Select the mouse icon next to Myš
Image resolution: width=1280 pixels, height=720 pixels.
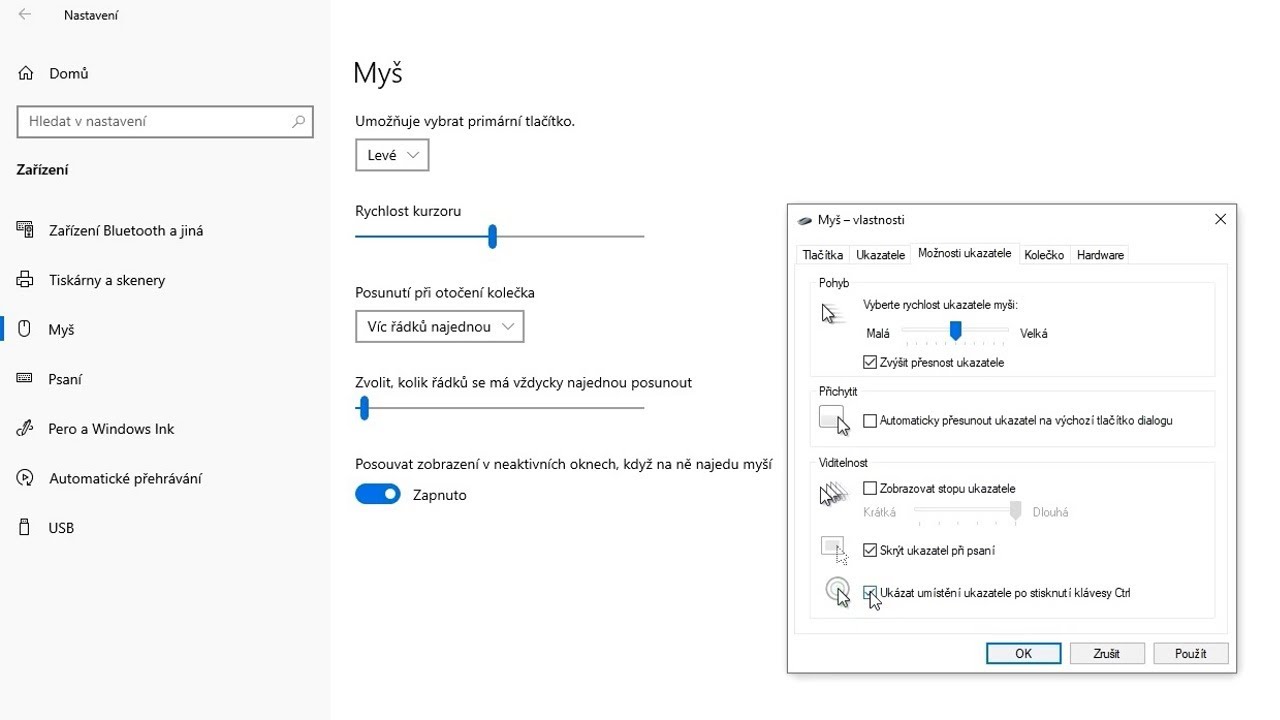click(x=25, y=329)
